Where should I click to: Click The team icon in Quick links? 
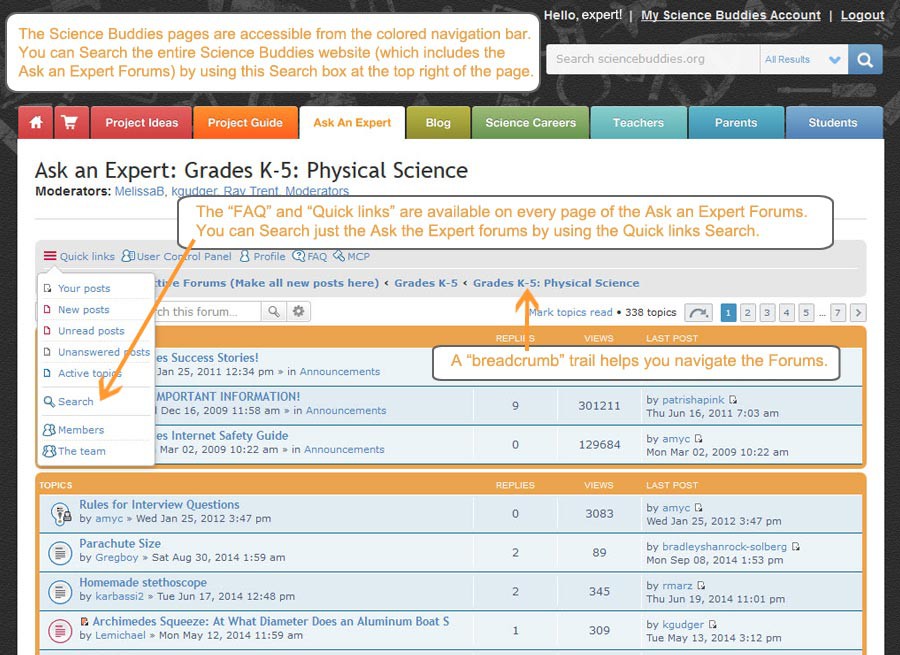(x=49, y=451)
